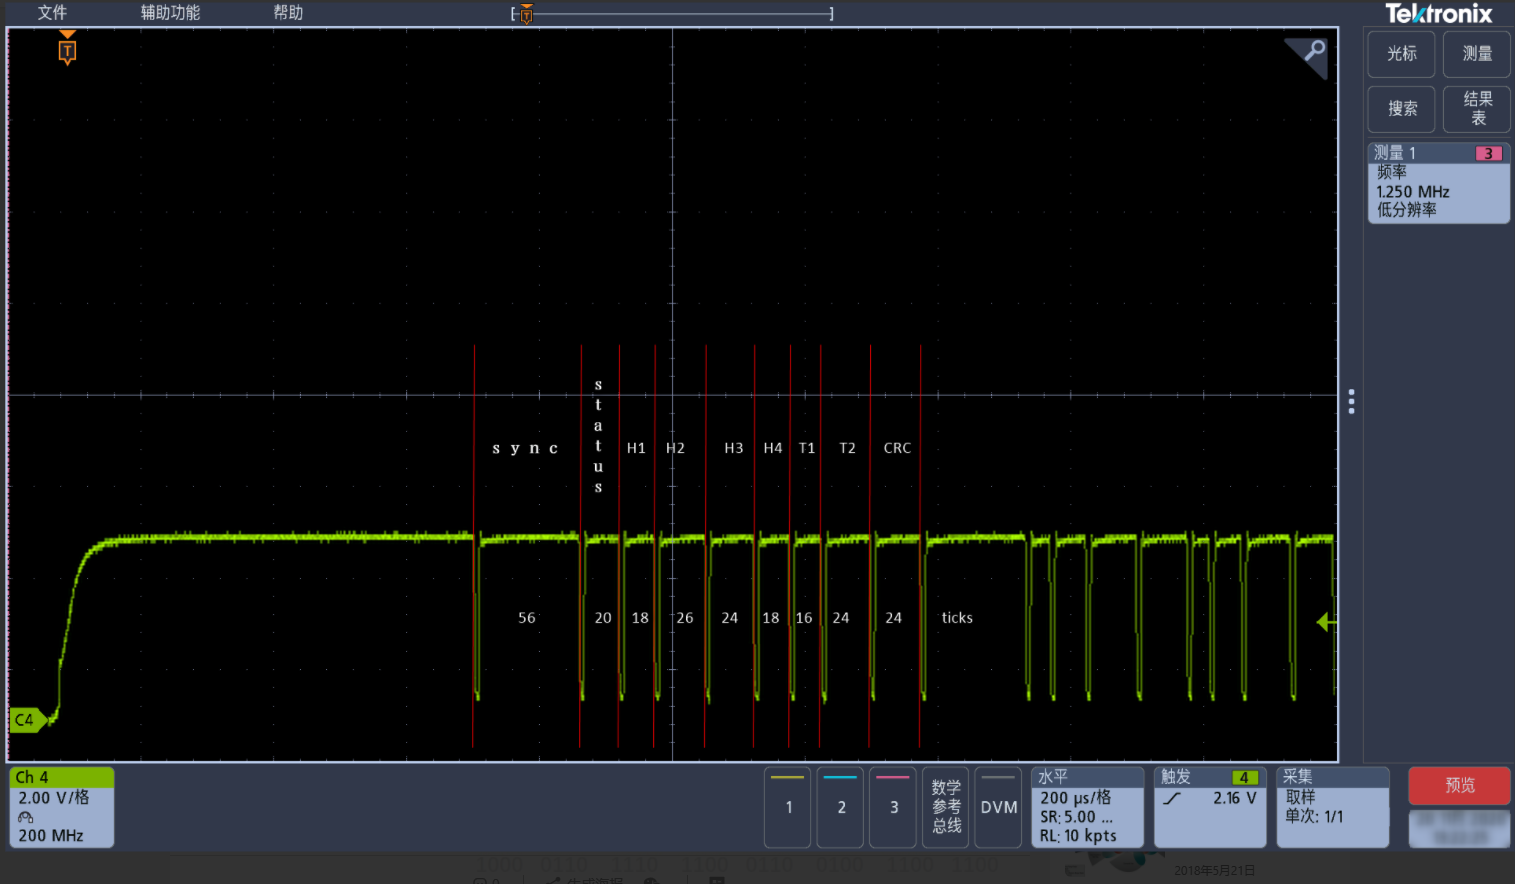Toggle channel 3 waveform display on
The height and width of the screenshot is (884, 1515).
891,807
